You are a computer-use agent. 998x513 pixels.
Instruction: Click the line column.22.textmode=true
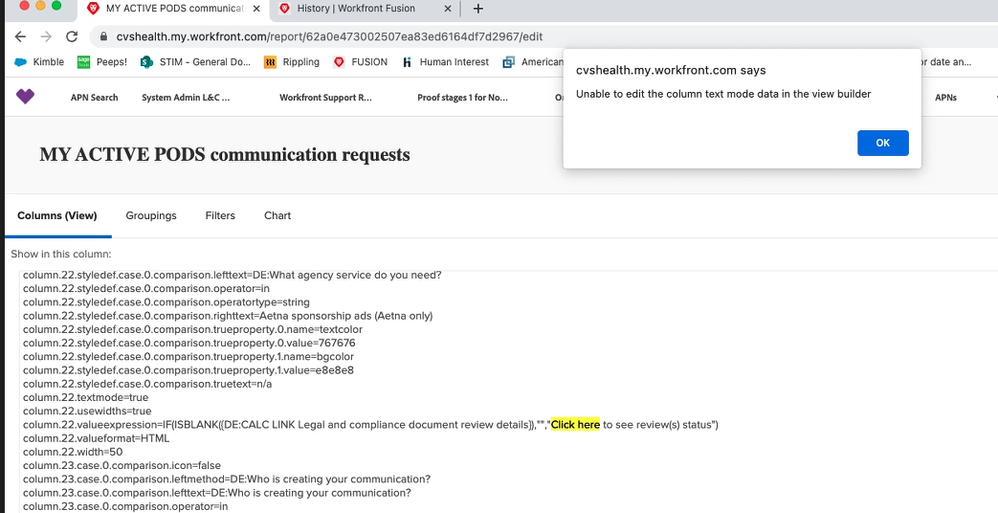[86, 397]
